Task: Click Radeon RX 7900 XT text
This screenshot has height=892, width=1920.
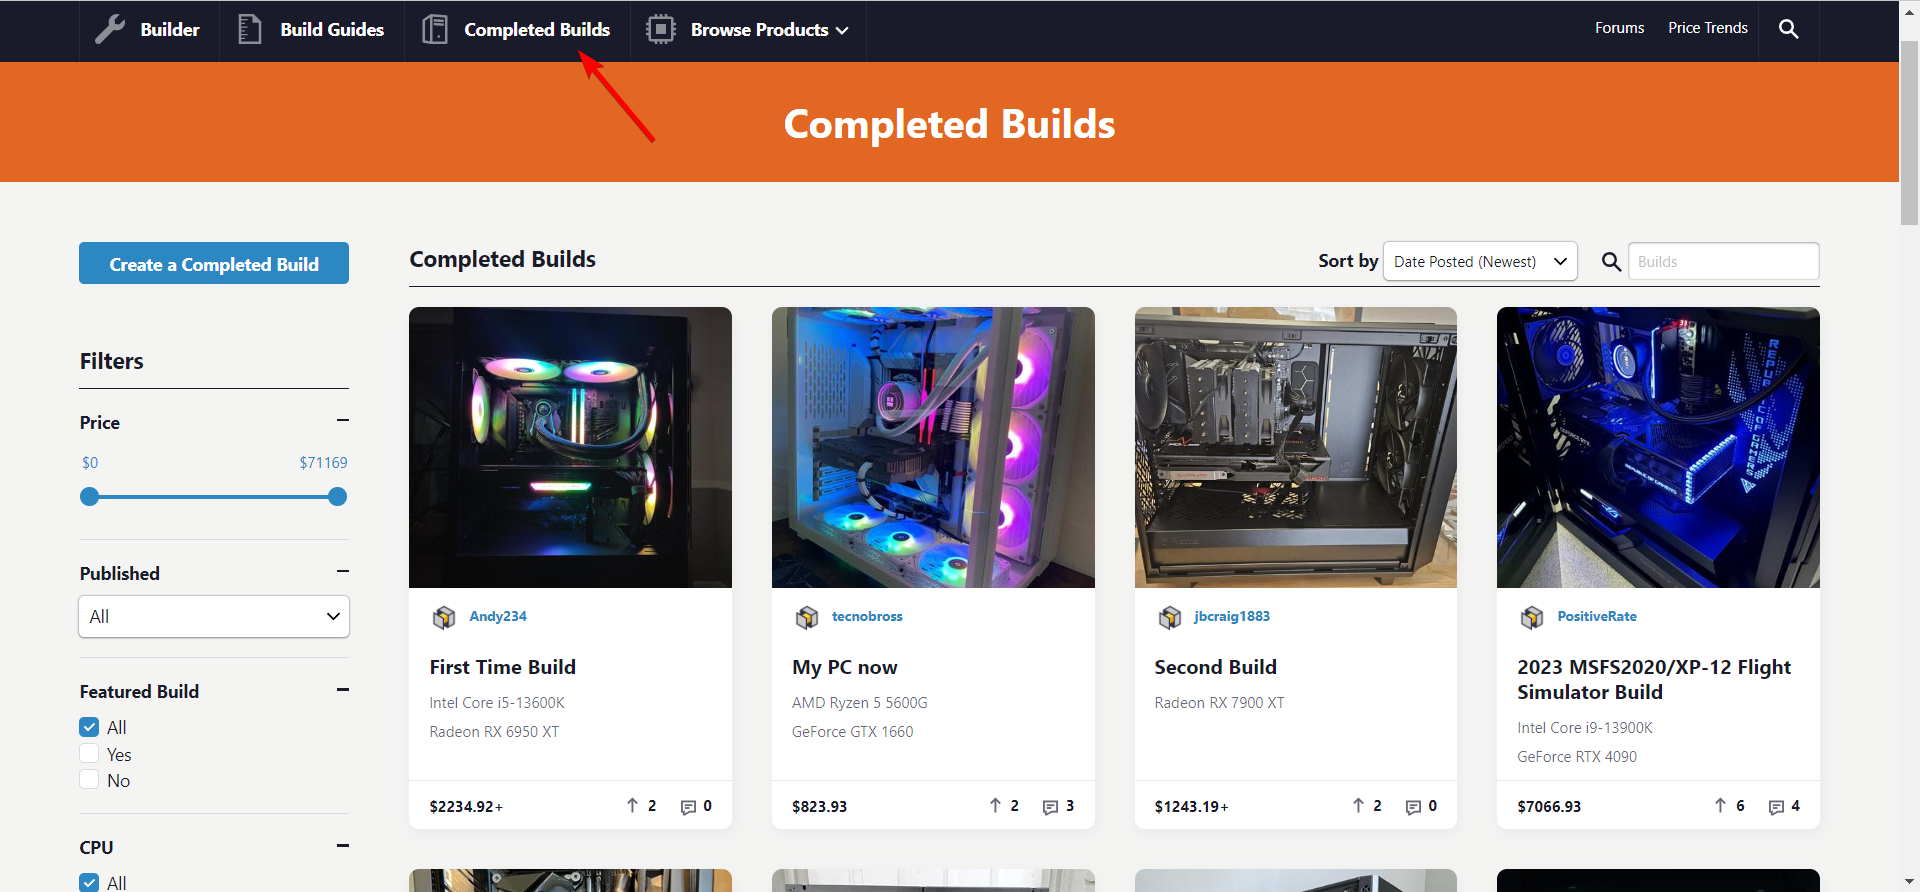Action: click(1219, 703)
